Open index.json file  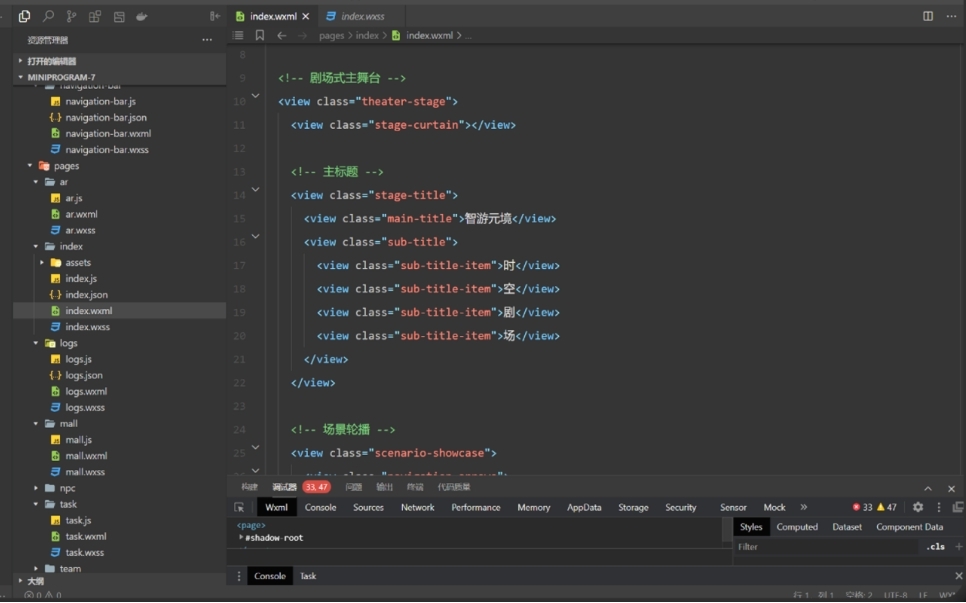86,295
